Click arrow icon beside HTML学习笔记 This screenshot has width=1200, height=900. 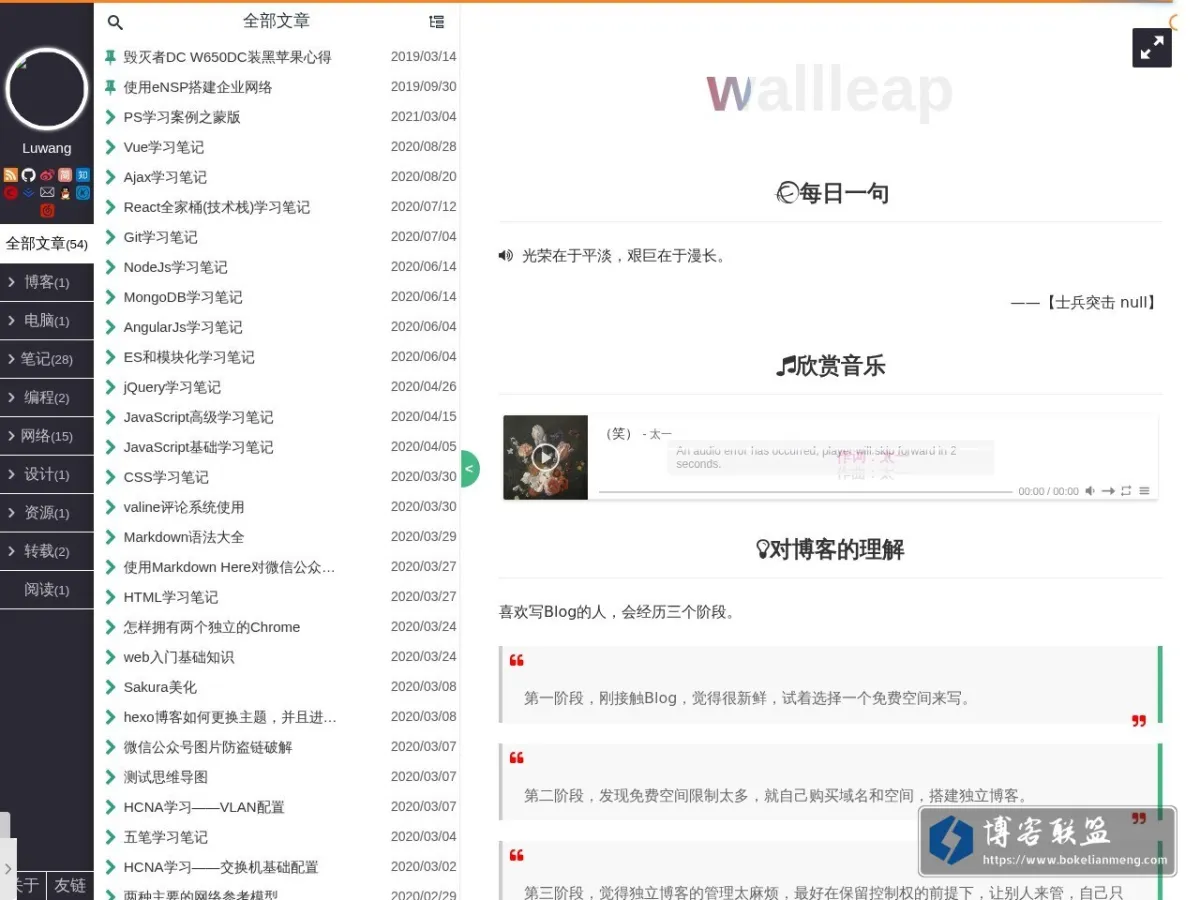pyautogui.click(x=110, y=597)
